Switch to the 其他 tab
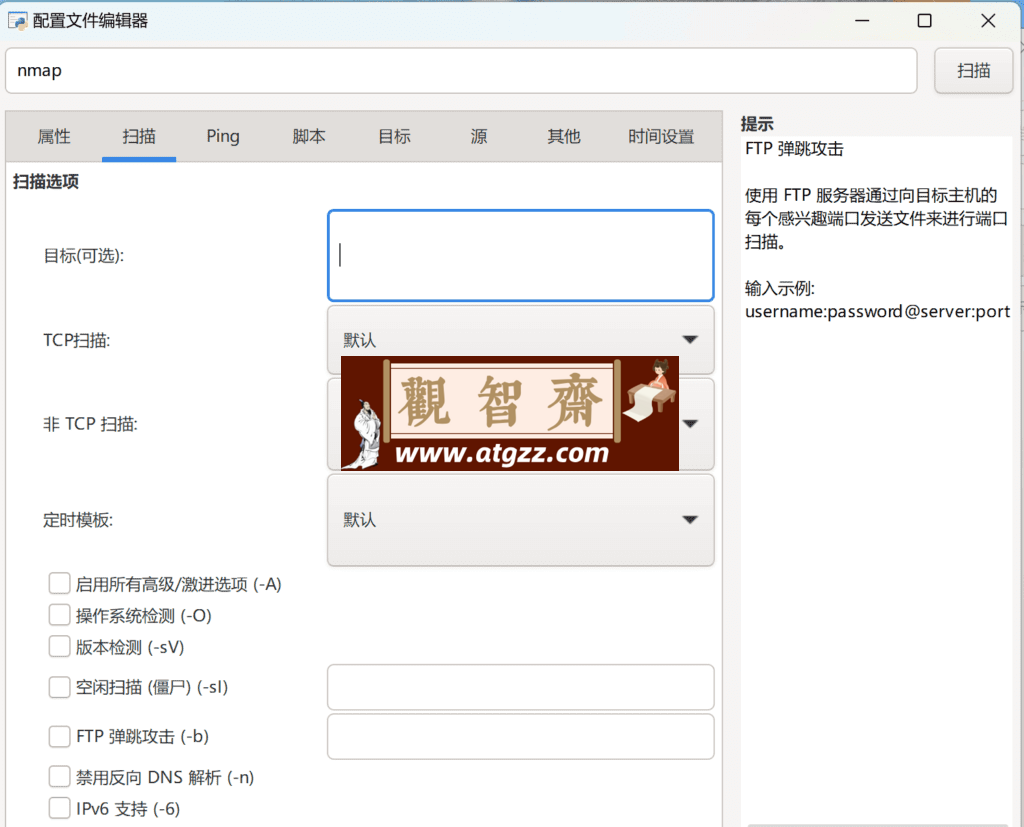The height and width of the screenshot is (827, 1024). (564, 137)
